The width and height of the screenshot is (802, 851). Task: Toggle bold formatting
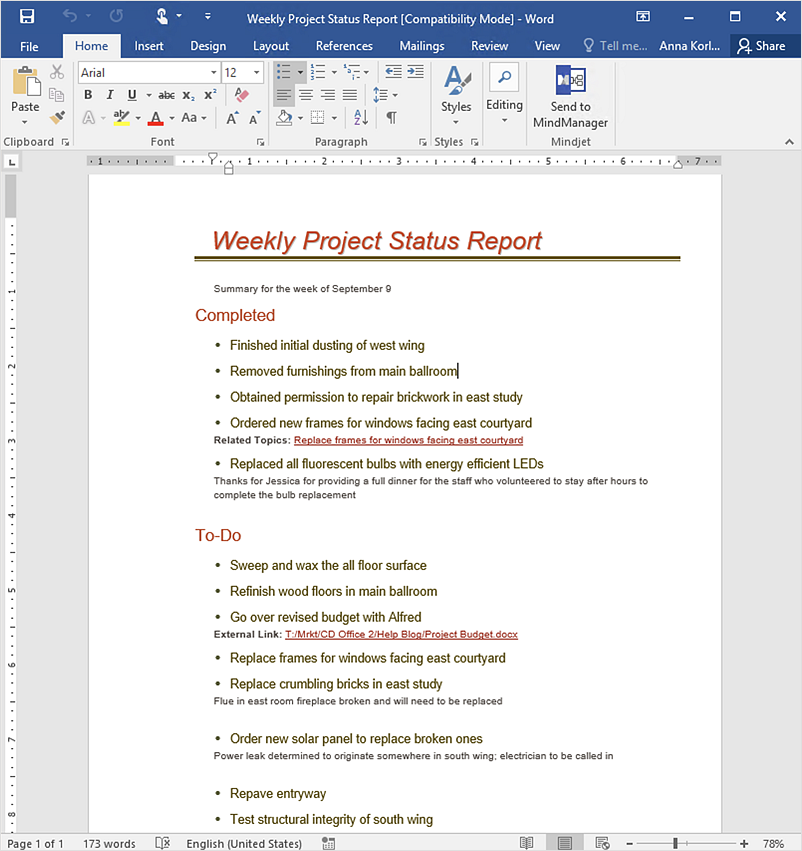[88, 95]
